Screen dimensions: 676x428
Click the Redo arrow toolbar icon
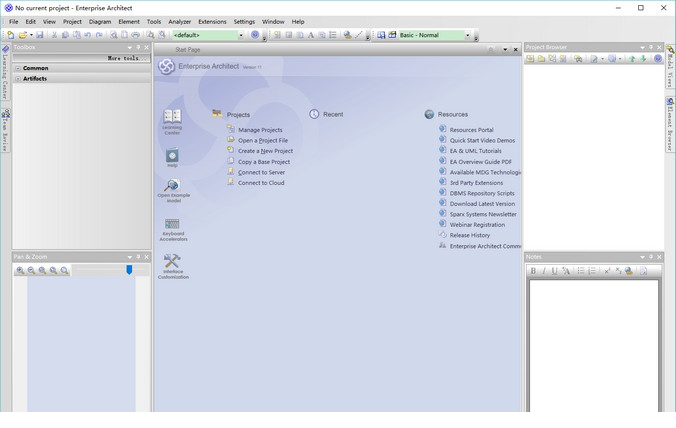(x=99, y=35)
